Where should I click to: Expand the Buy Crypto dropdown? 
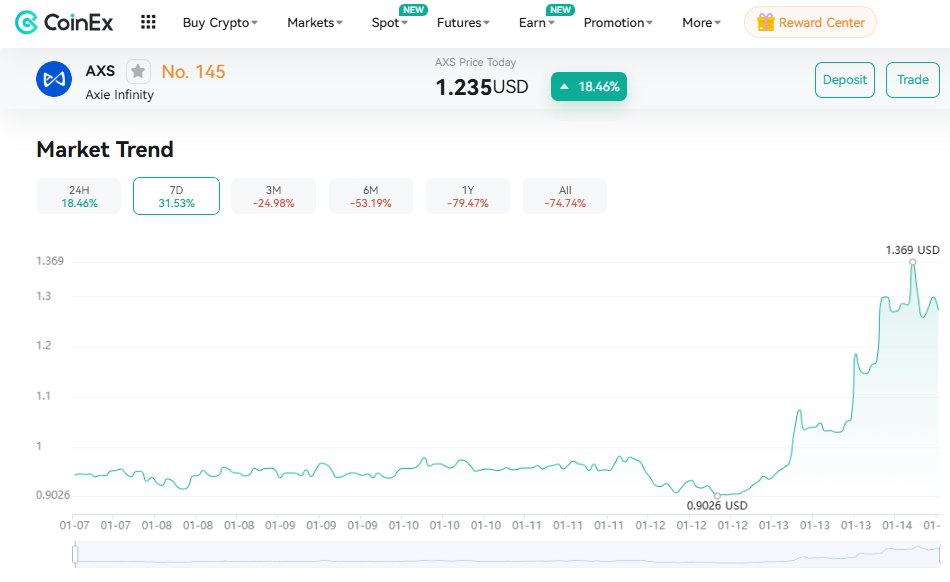tap(220, 22)
